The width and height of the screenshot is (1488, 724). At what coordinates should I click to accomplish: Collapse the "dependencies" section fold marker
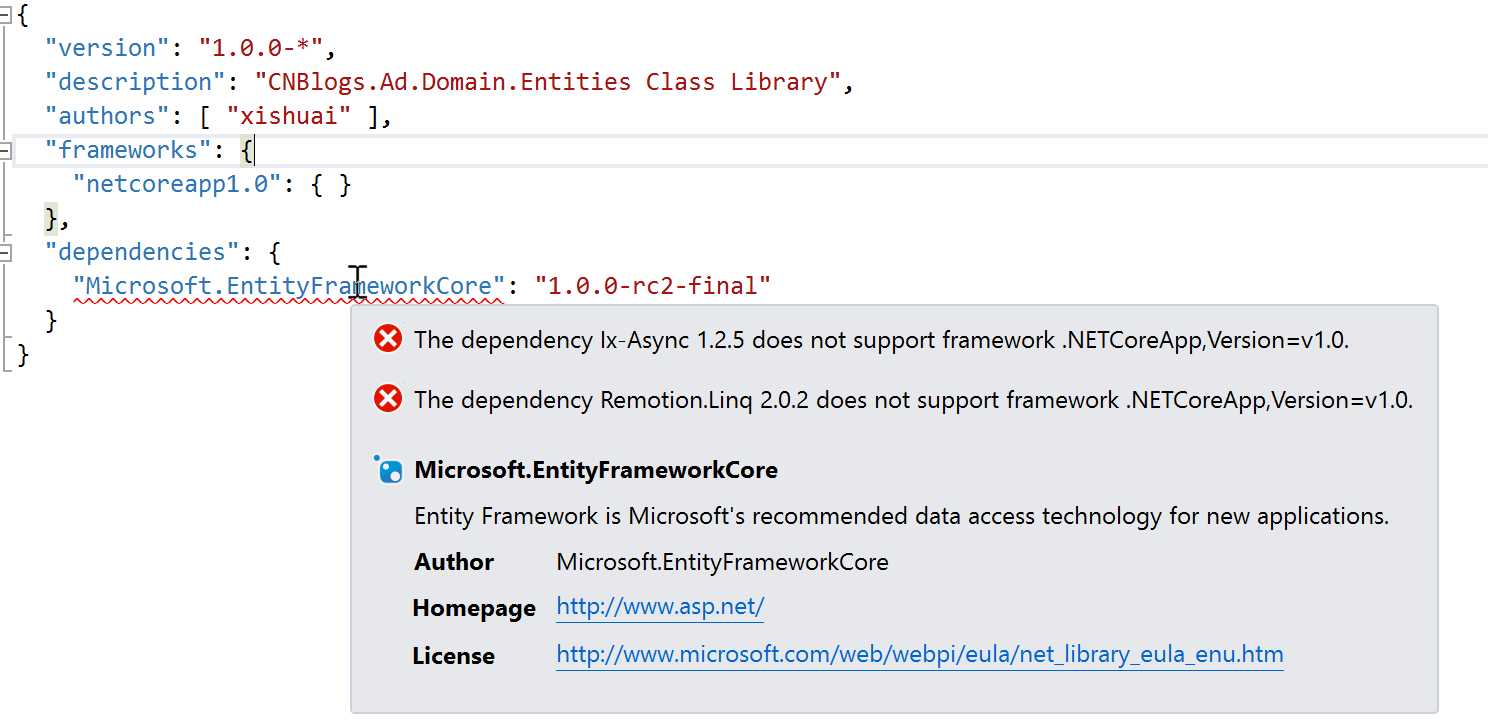(5, 252)
